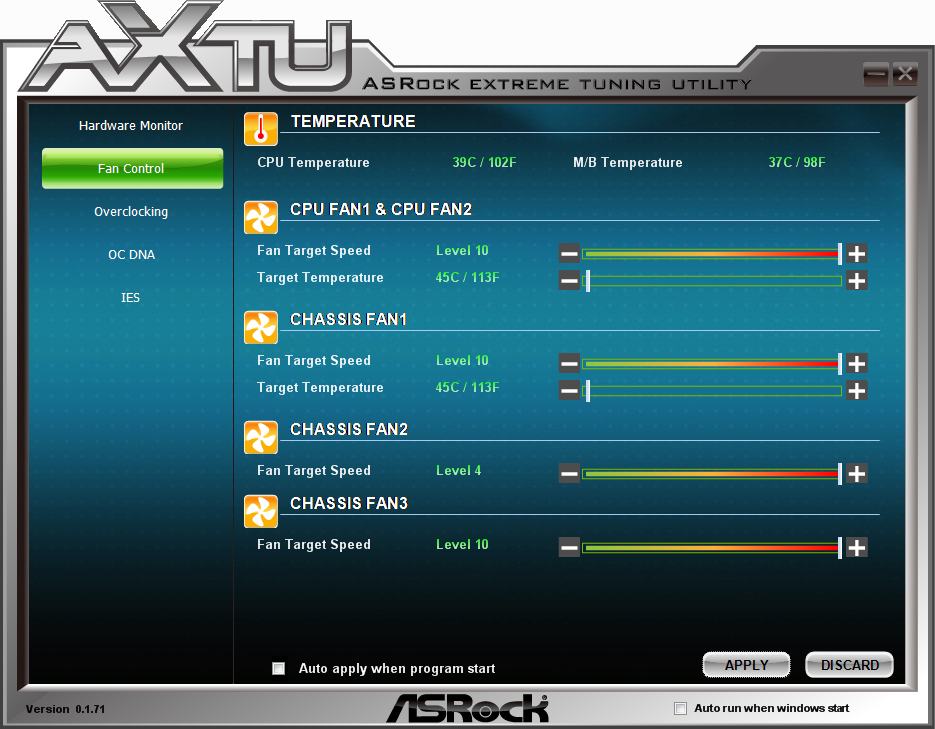This screenshot has height=729, width=935.
Task: Click the CPU fan target speed slider
Action: [x=712, y=254]
